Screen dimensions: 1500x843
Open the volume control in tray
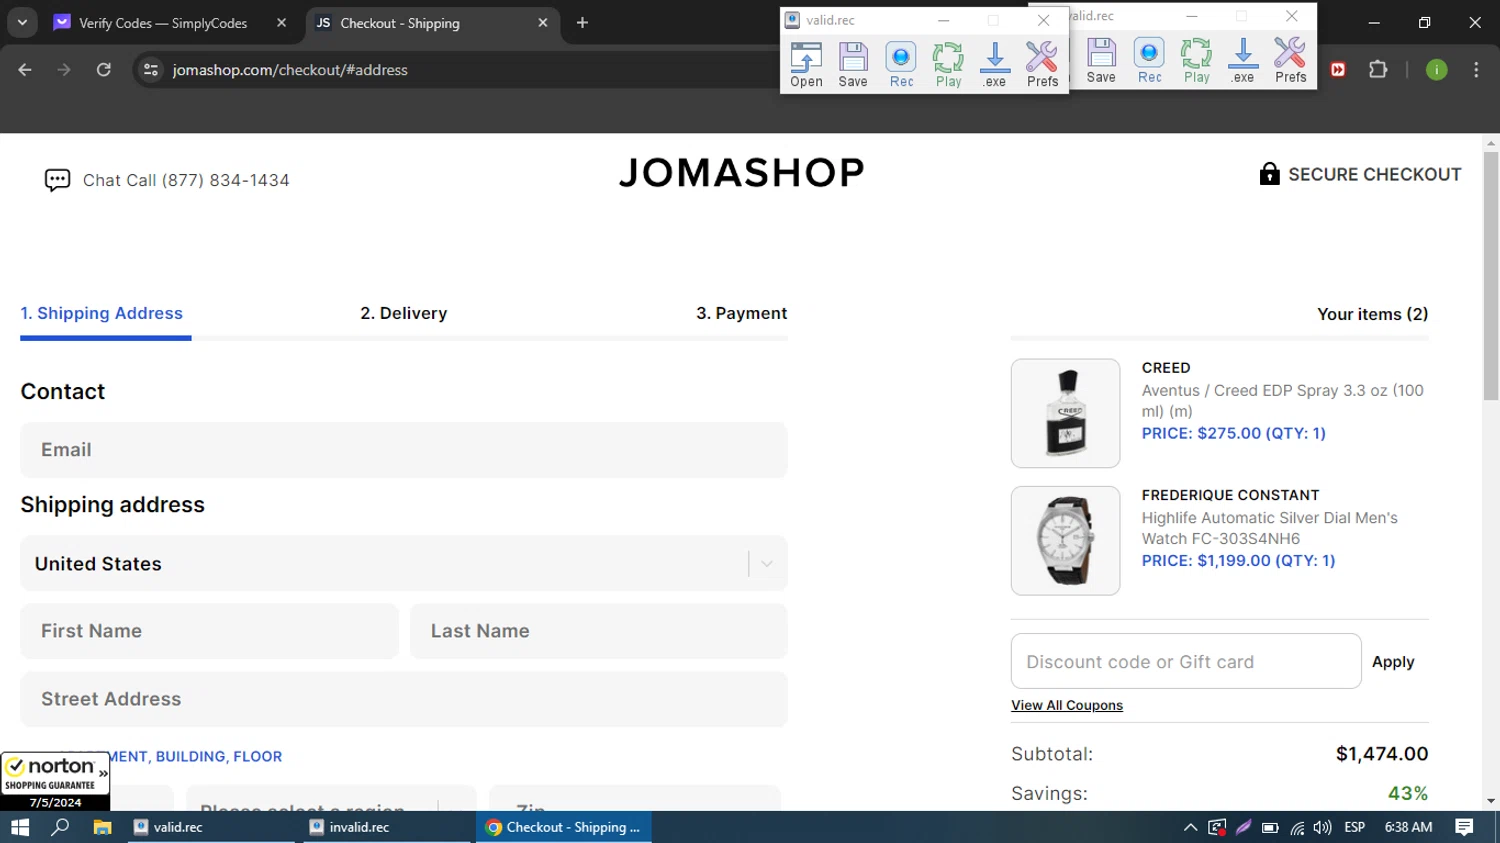point(1322,827)
